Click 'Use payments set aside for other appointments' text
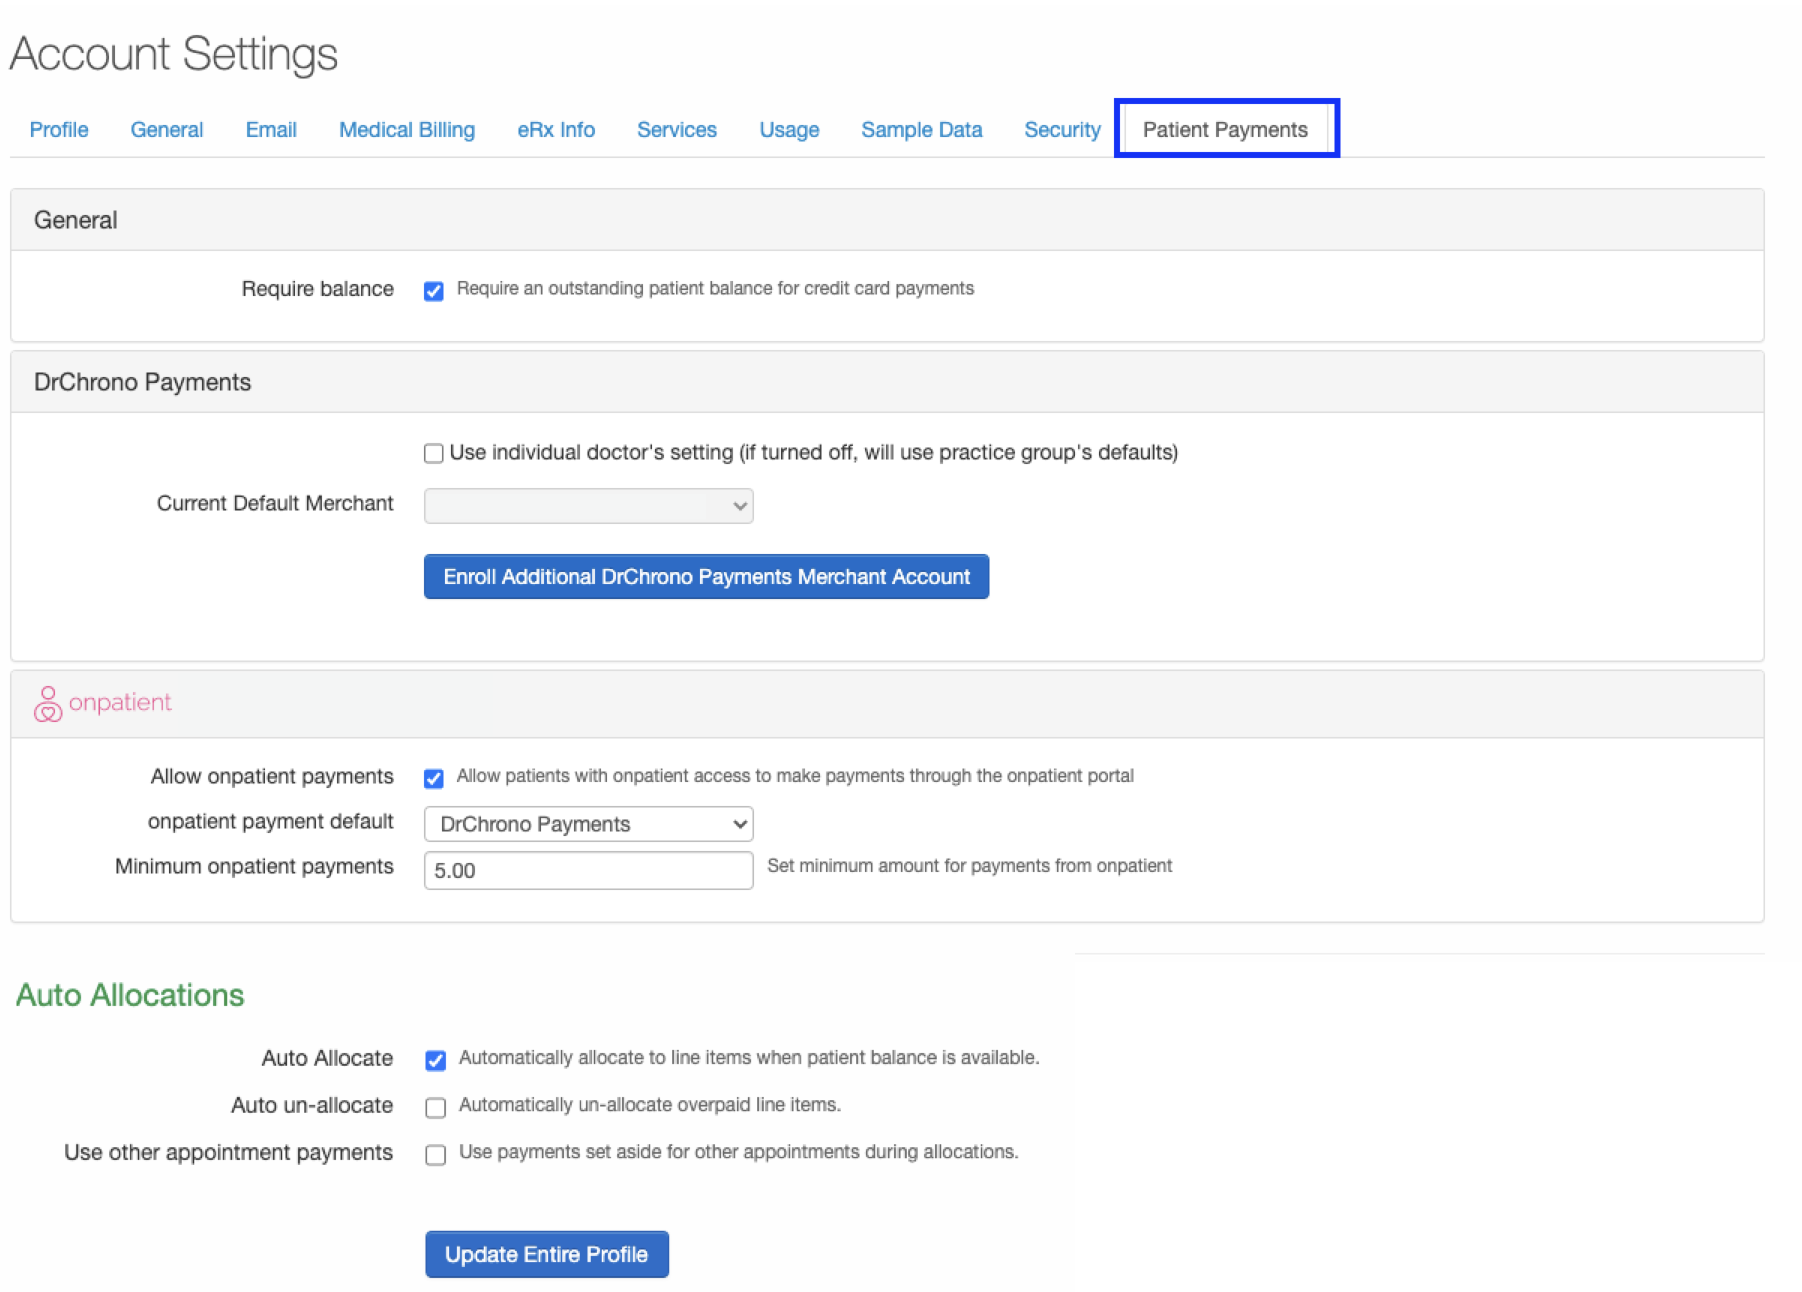Viewport: 1802px width, 1292px height. (738, 1152)
